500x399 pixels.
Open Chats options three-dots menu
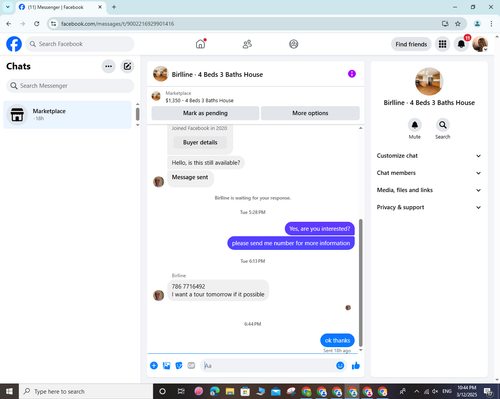click(x=108, y=66)
